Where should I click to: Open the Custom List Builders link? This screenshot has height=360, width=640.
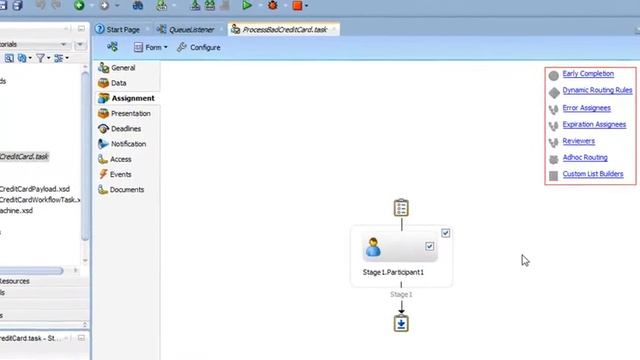(593, 174)
